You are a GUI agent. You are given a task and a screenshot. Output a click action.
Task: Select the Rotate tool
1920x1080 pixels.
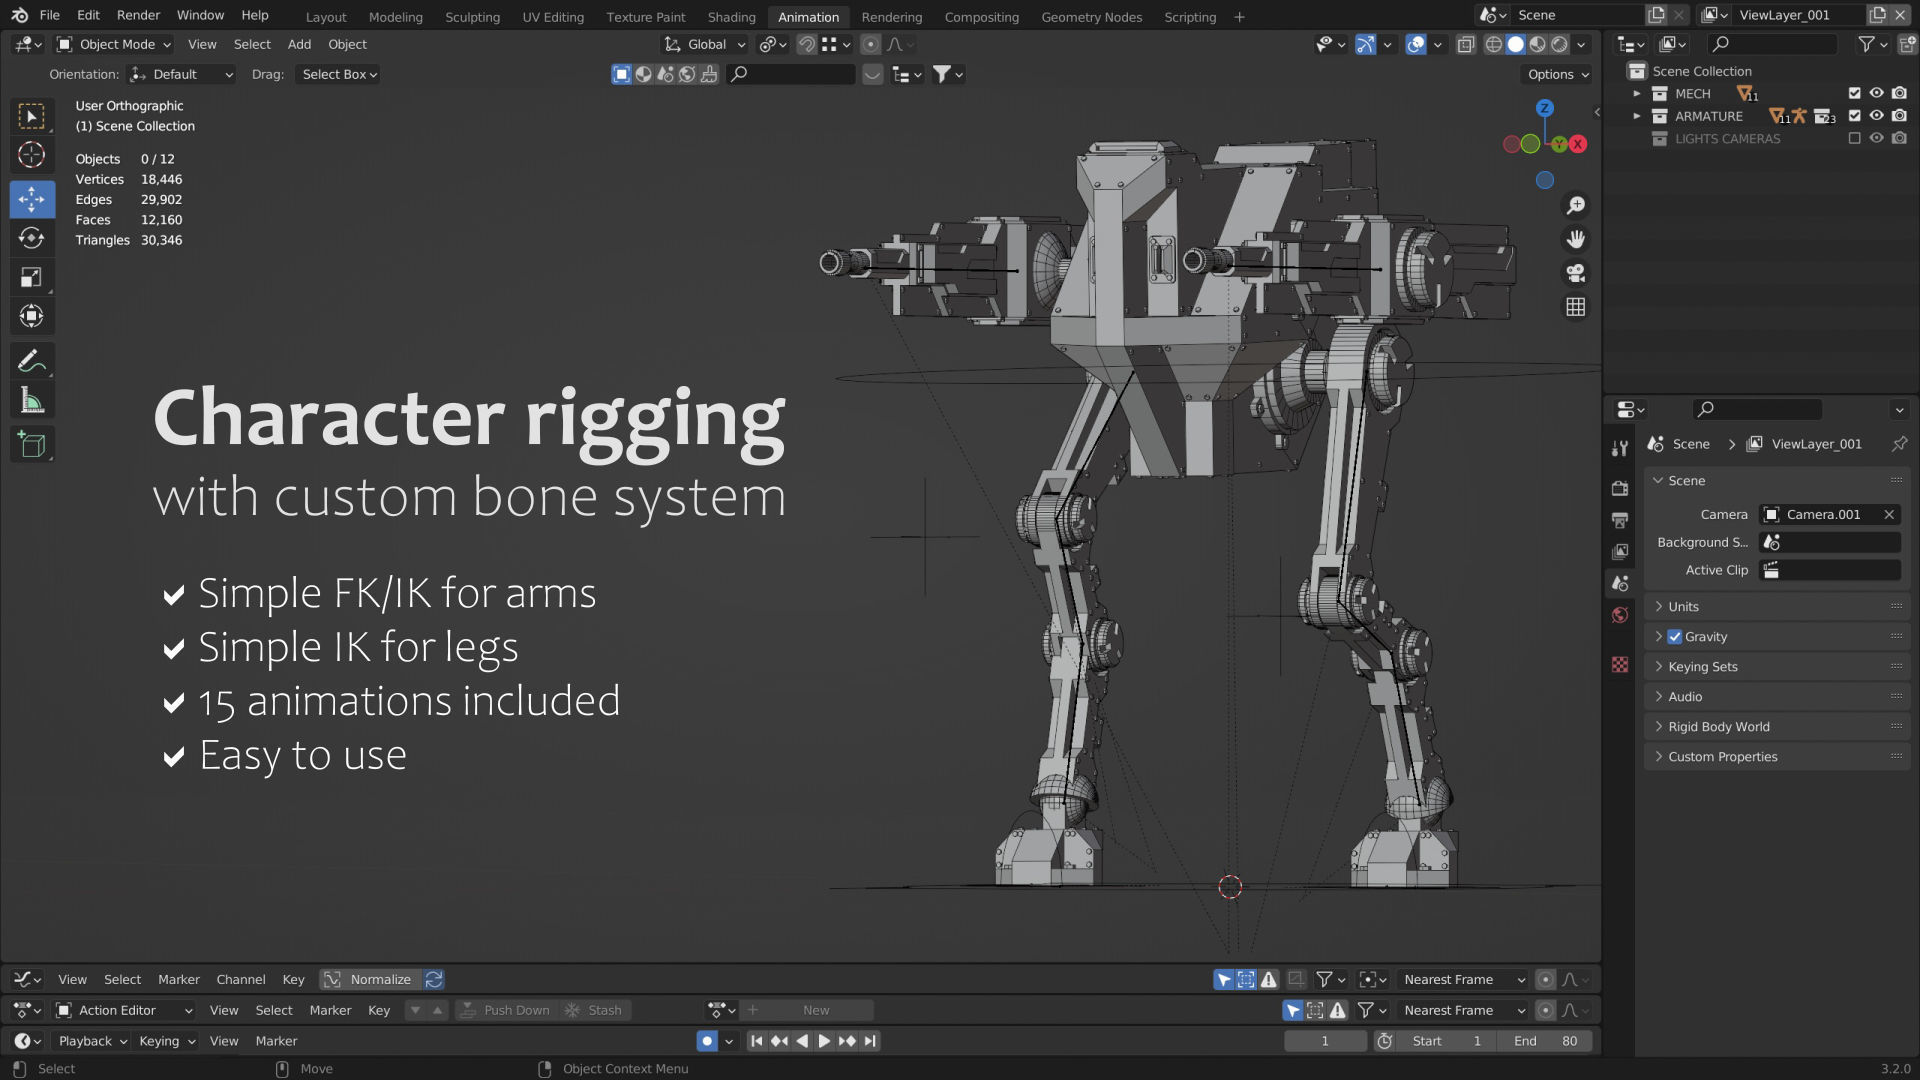(x=31, y=238)
